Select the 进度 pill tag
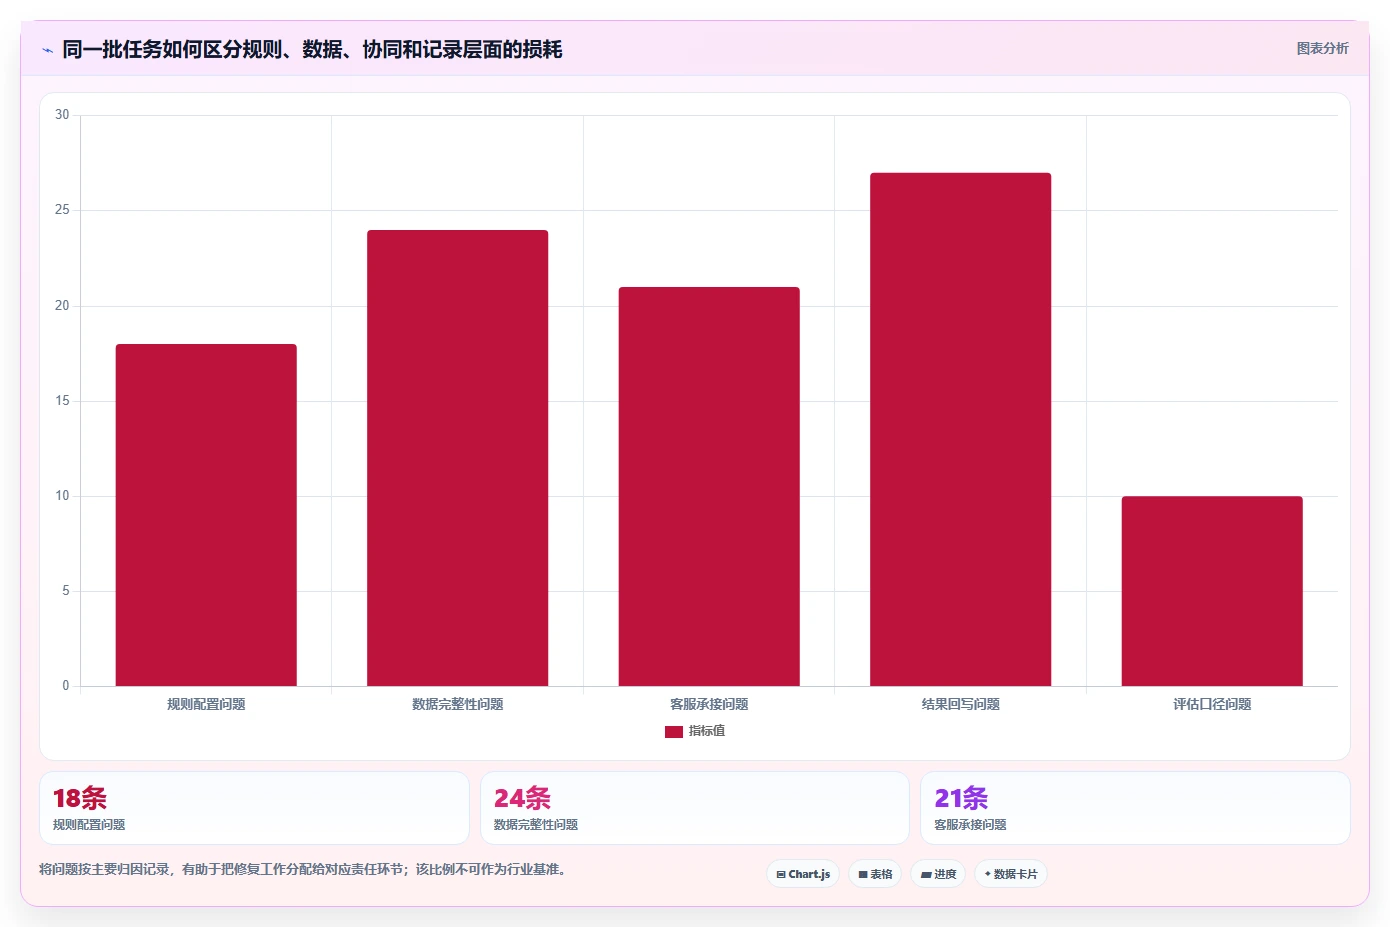The image size is (1390, 927). pos(938,874)
